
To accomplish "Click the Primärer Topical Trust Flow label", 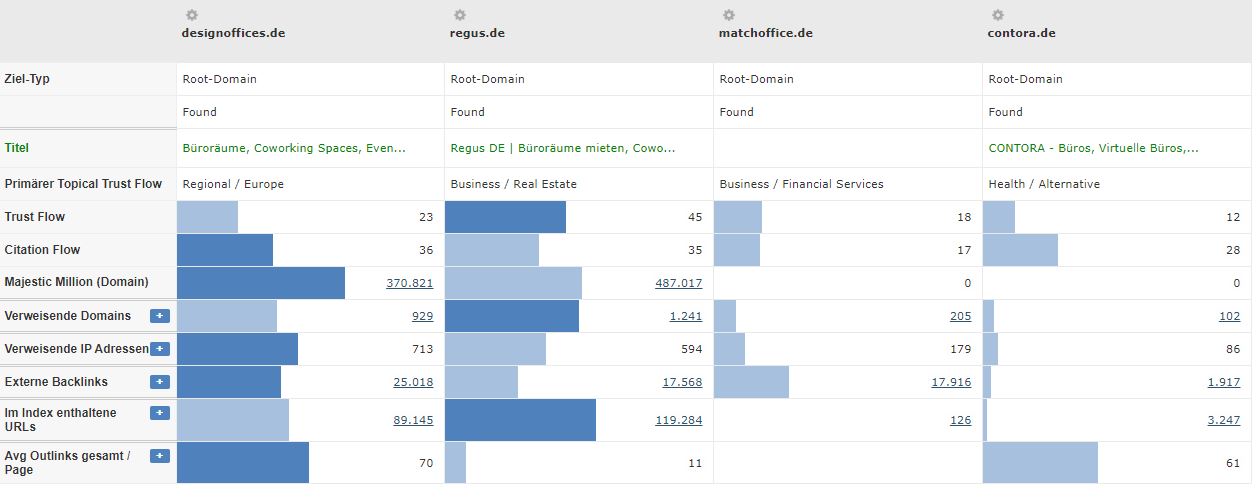I will coord(83,184).
